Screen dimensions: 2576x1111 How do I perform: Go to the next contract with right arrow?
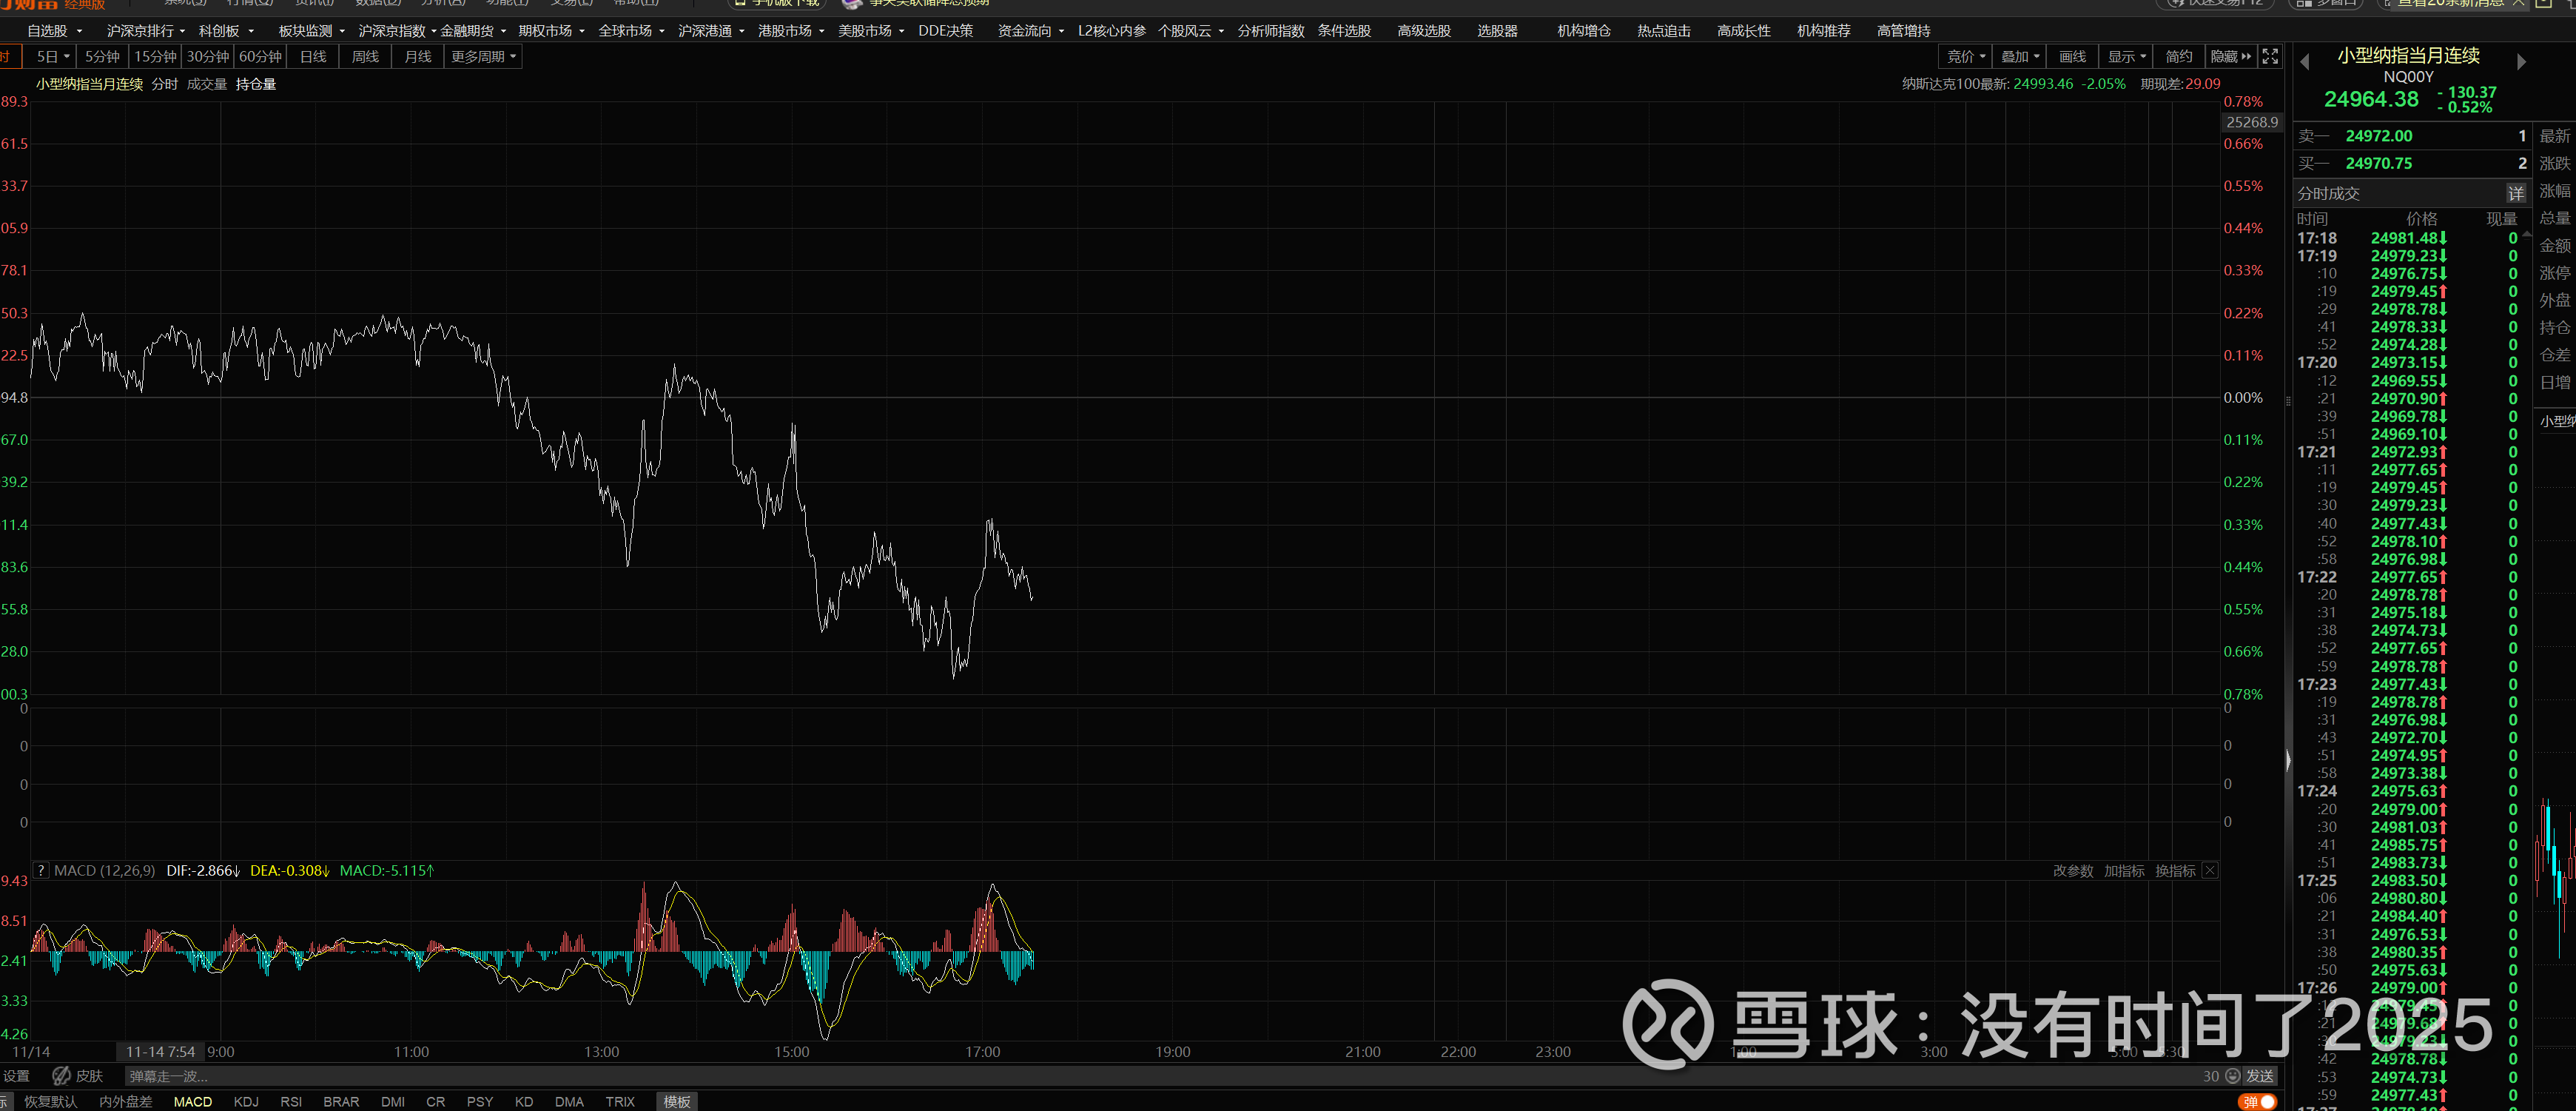tap(2521, 62)
